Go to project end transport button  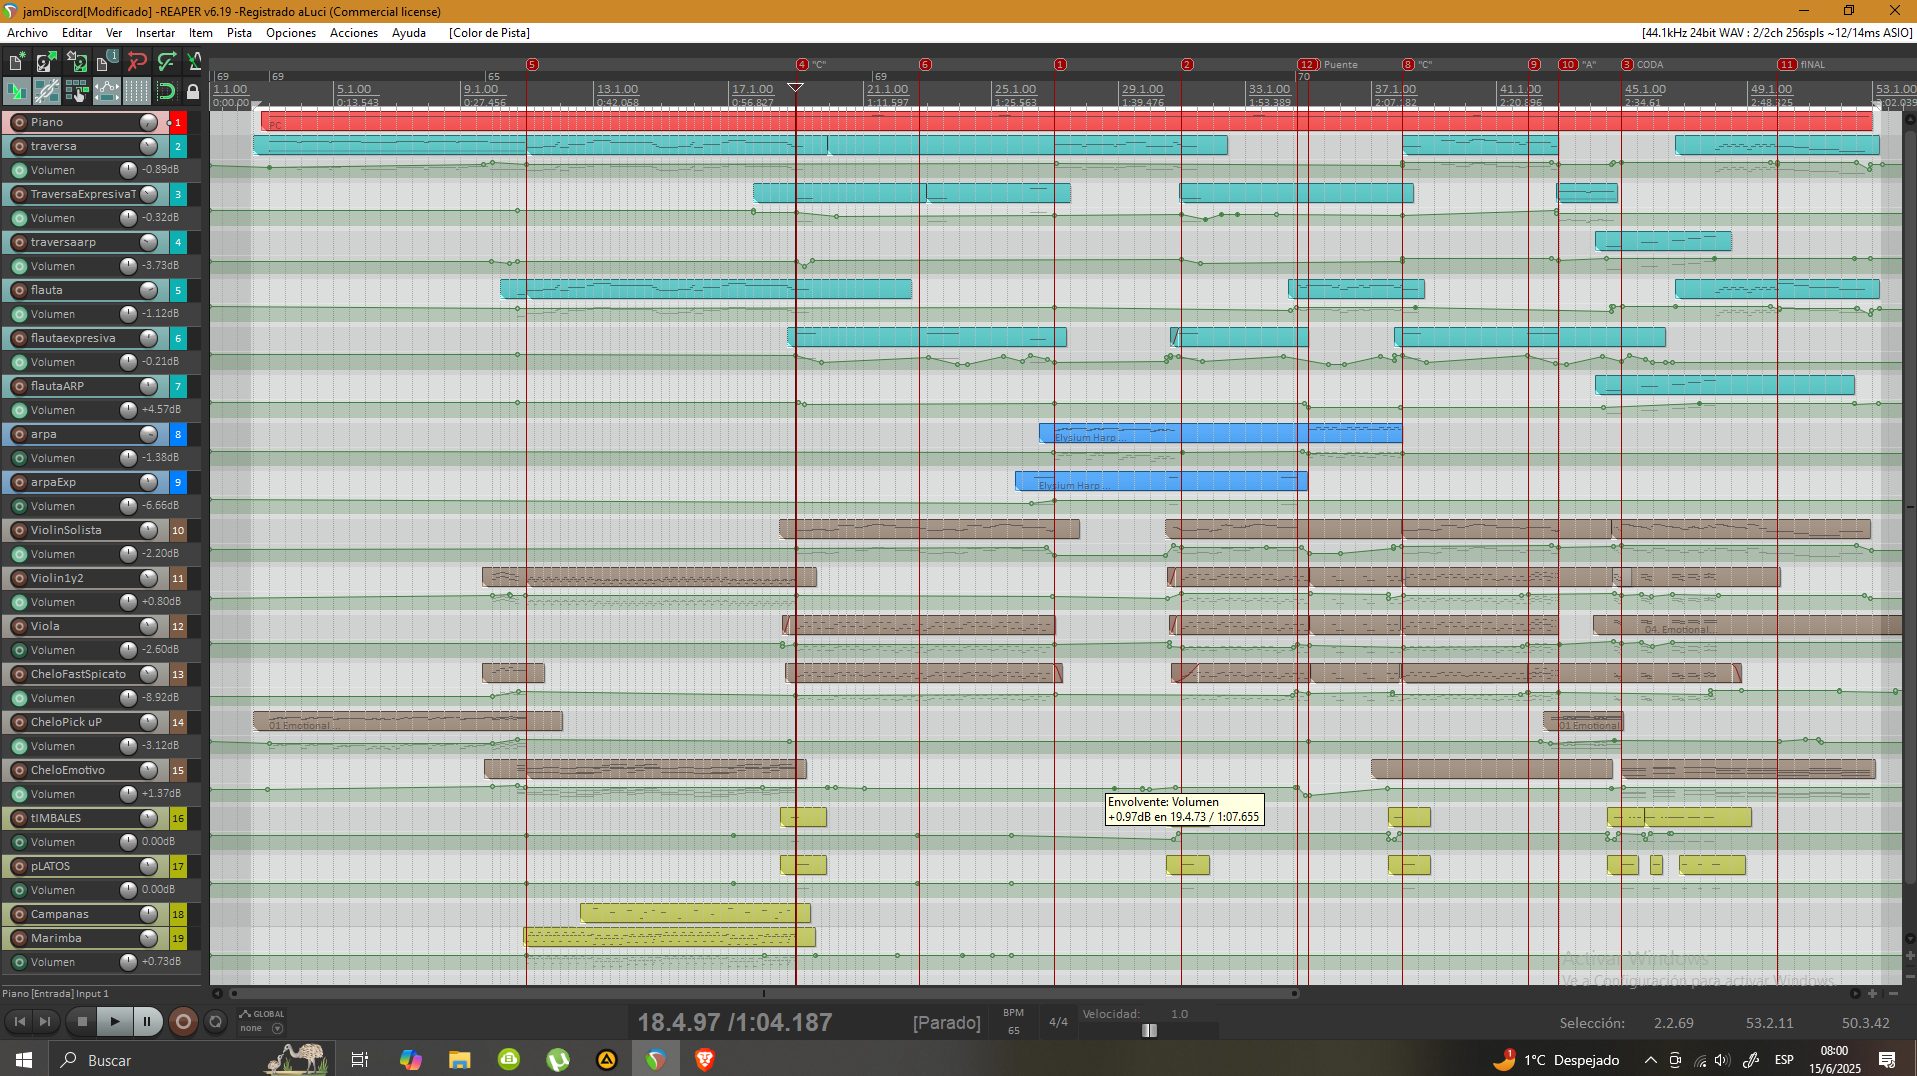tap(45, 1021)
